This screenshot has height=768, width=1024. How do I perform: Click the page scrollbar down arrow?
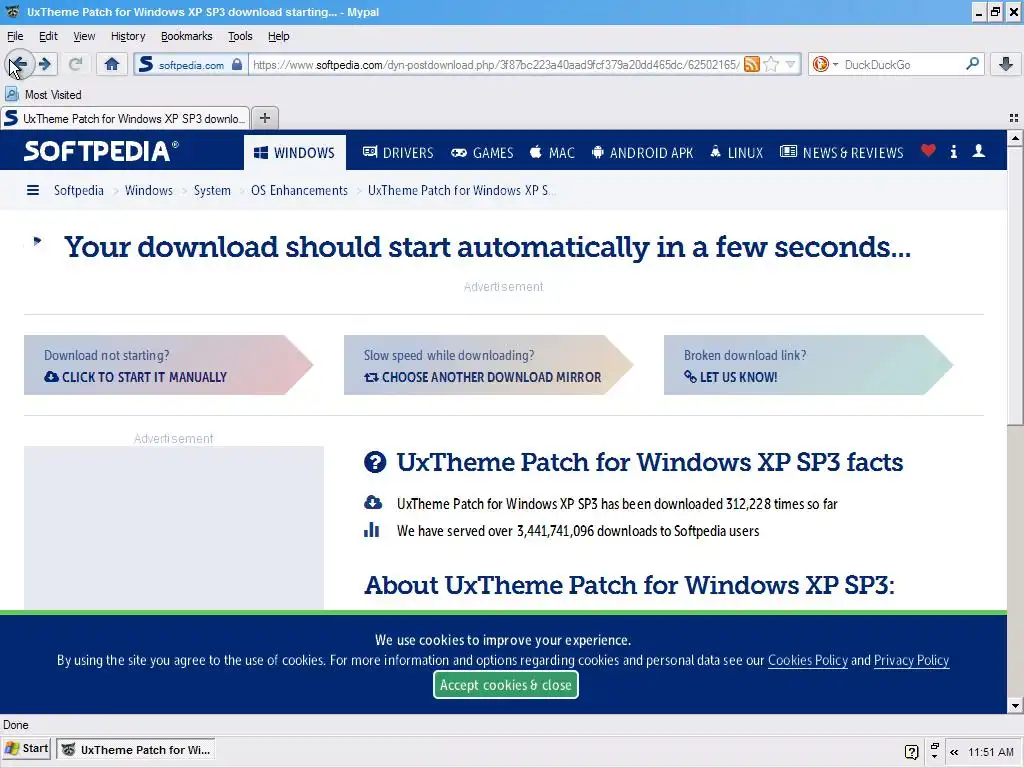[1015, 705]
